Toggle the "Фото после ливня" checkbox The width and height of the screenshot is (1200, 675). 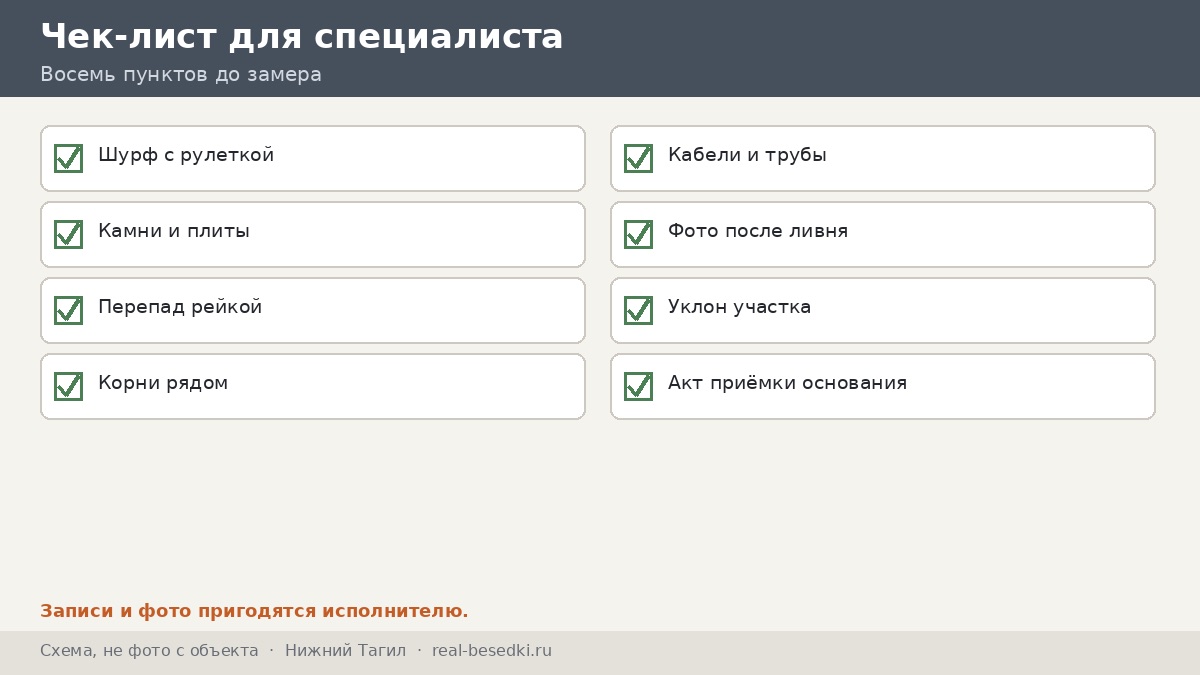638,234
